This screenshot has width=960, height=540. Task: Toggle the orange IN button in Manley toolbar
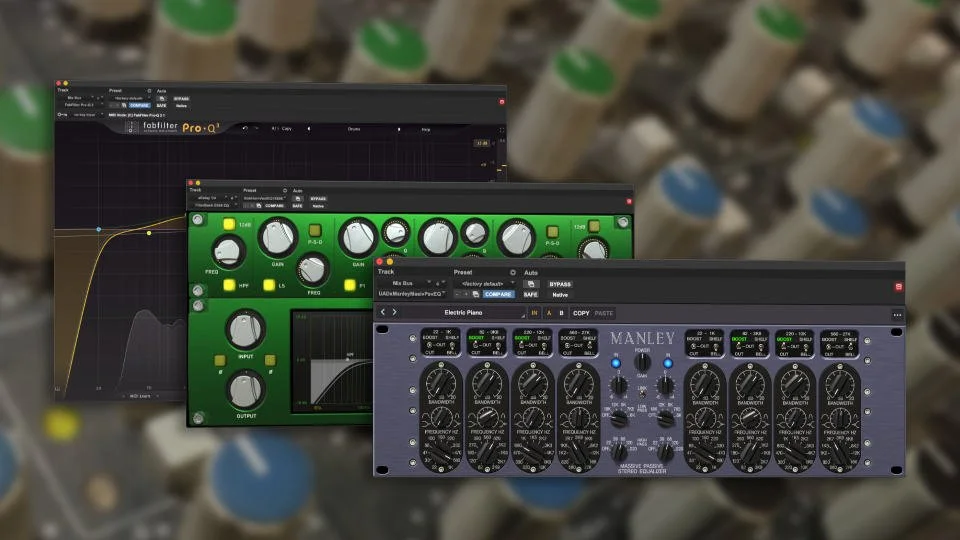[534, 313]
